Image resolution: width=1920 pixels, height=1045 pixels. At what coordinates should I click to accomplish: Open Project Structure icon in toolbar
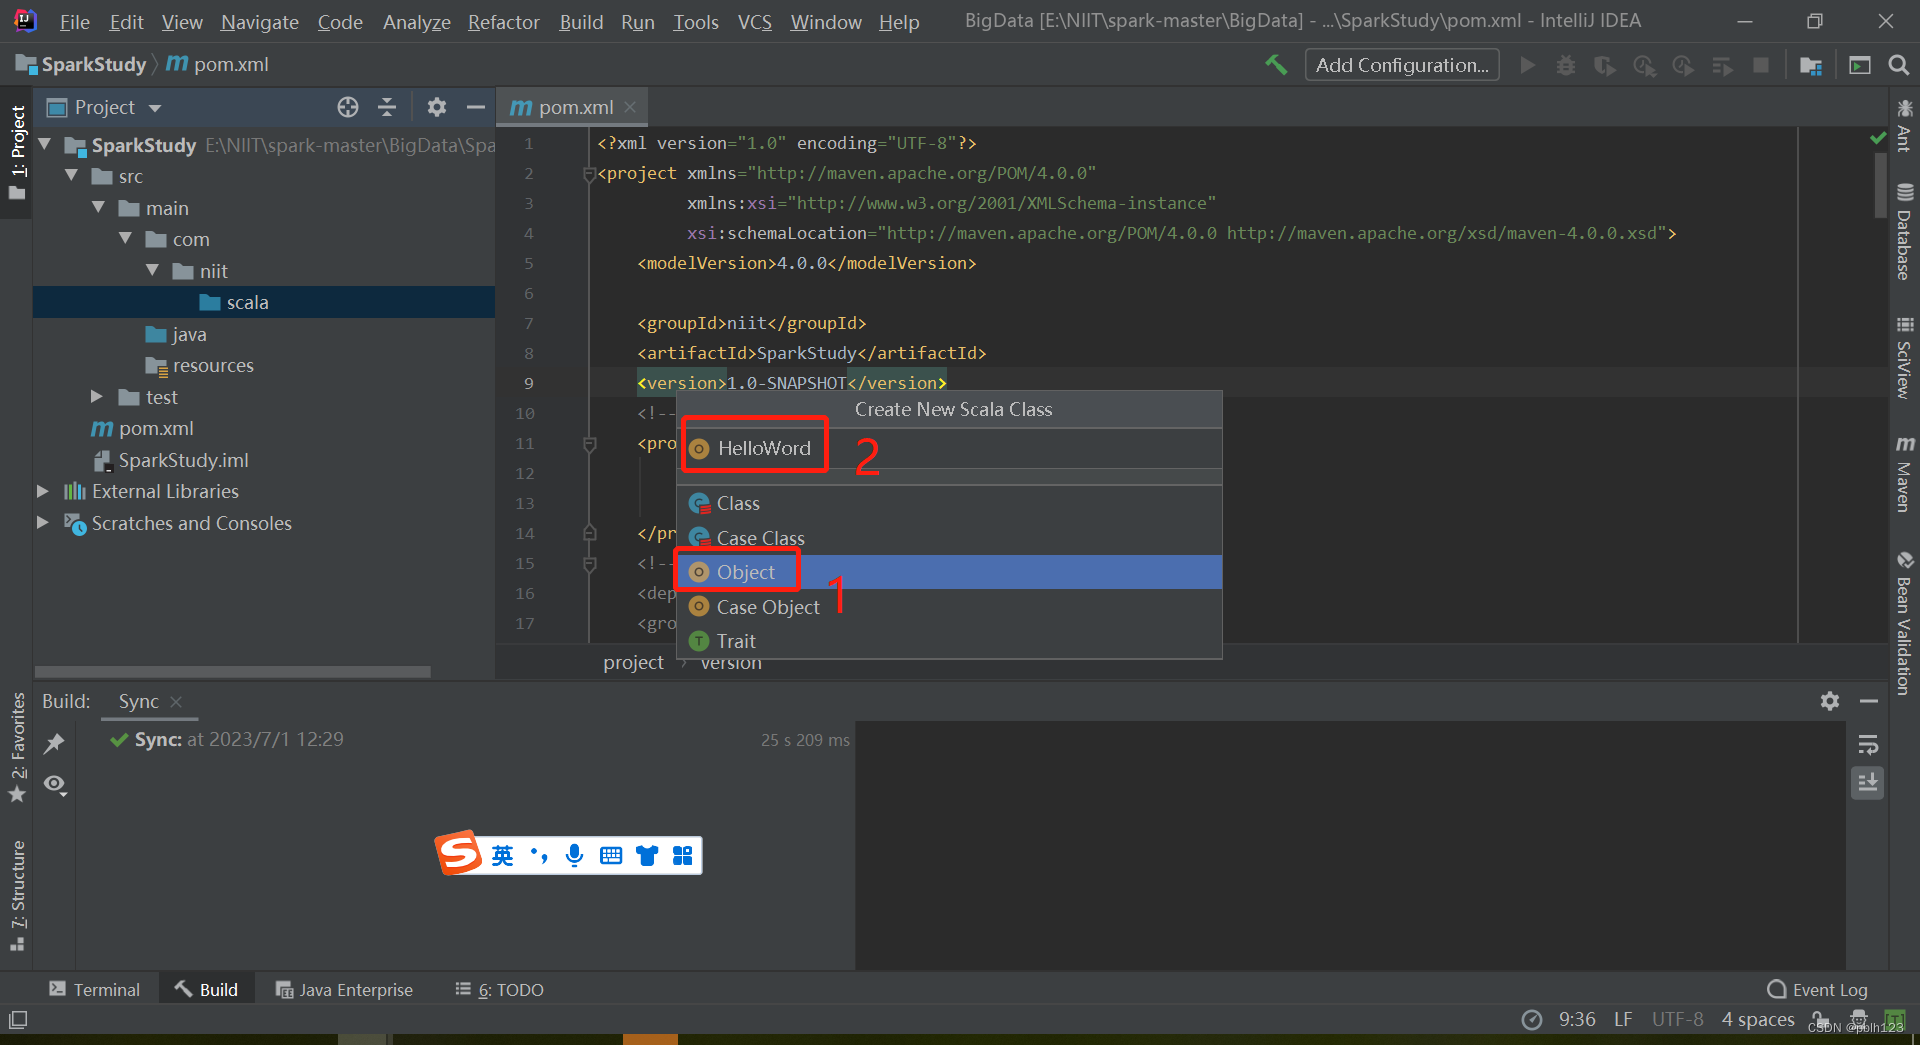click(x=1810, y=65)
